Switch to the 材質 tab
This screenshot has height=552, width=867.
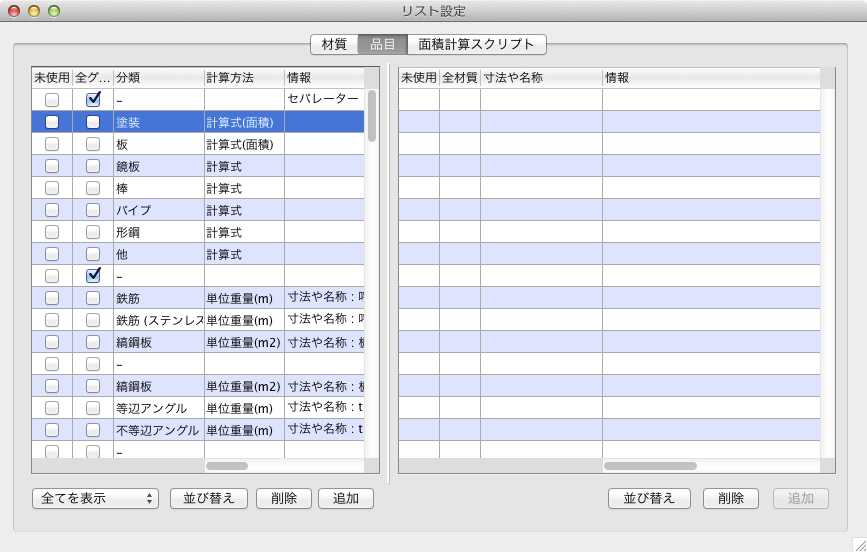click(x=334, y=44)
